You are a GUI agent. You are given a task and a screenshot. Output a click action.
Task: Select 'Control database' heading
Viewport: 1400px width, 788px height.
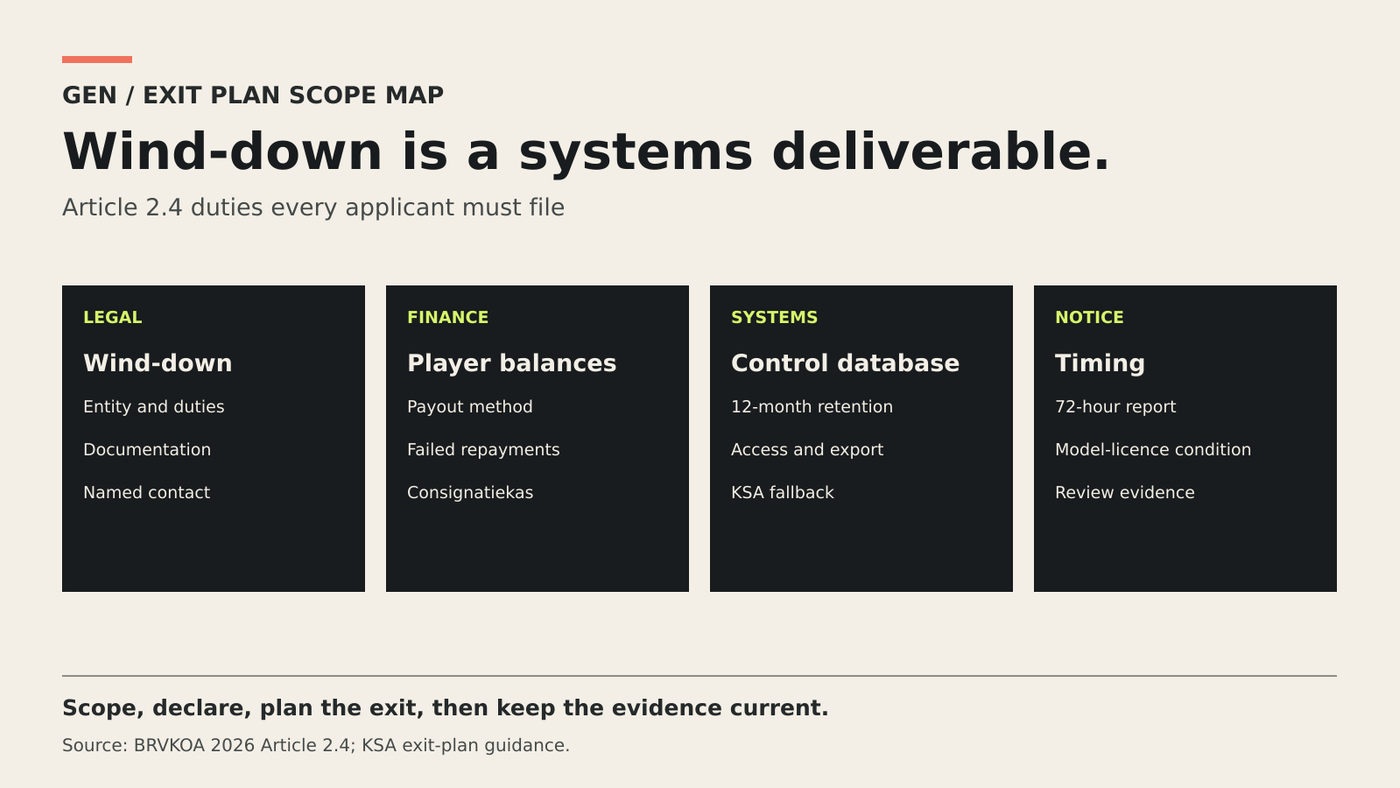845,363
